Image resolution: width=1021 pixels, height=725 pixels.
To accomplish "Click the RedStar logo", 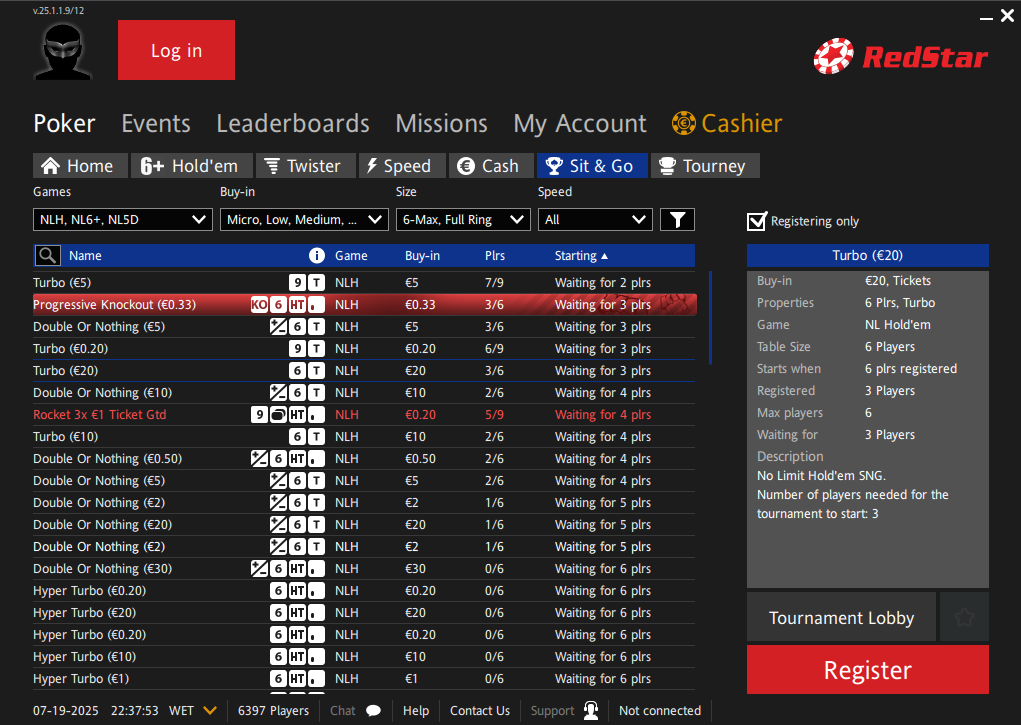I will point(901,56).
